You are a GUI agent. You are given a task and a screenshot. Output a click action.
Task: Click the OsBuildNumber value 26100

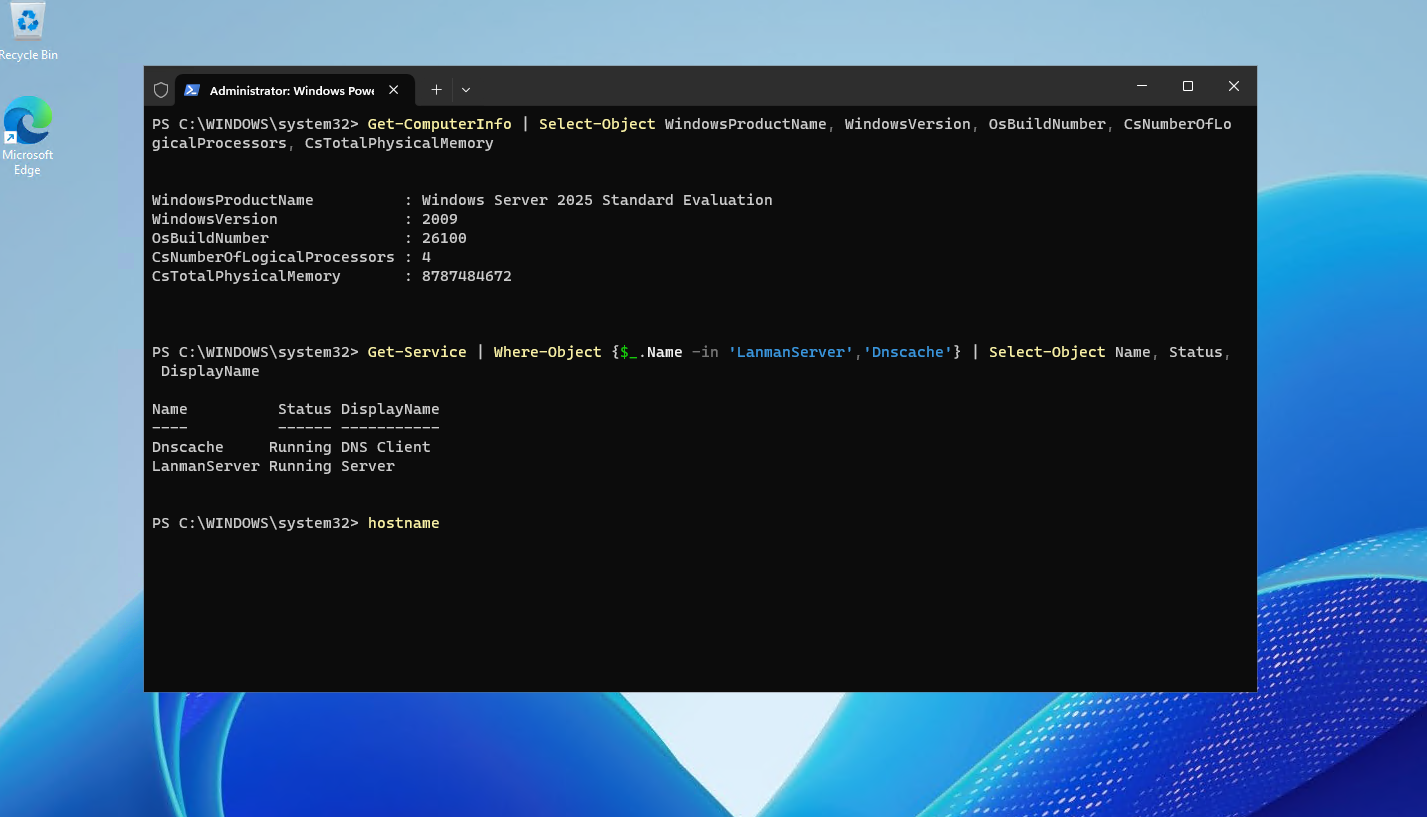[444, 238]
